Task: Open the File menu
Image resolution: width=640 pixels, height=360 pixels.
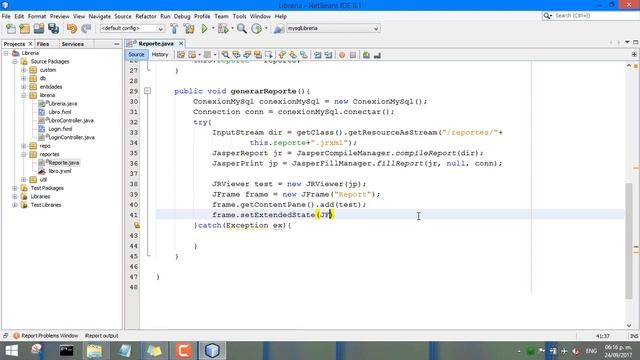Action: 6,16
